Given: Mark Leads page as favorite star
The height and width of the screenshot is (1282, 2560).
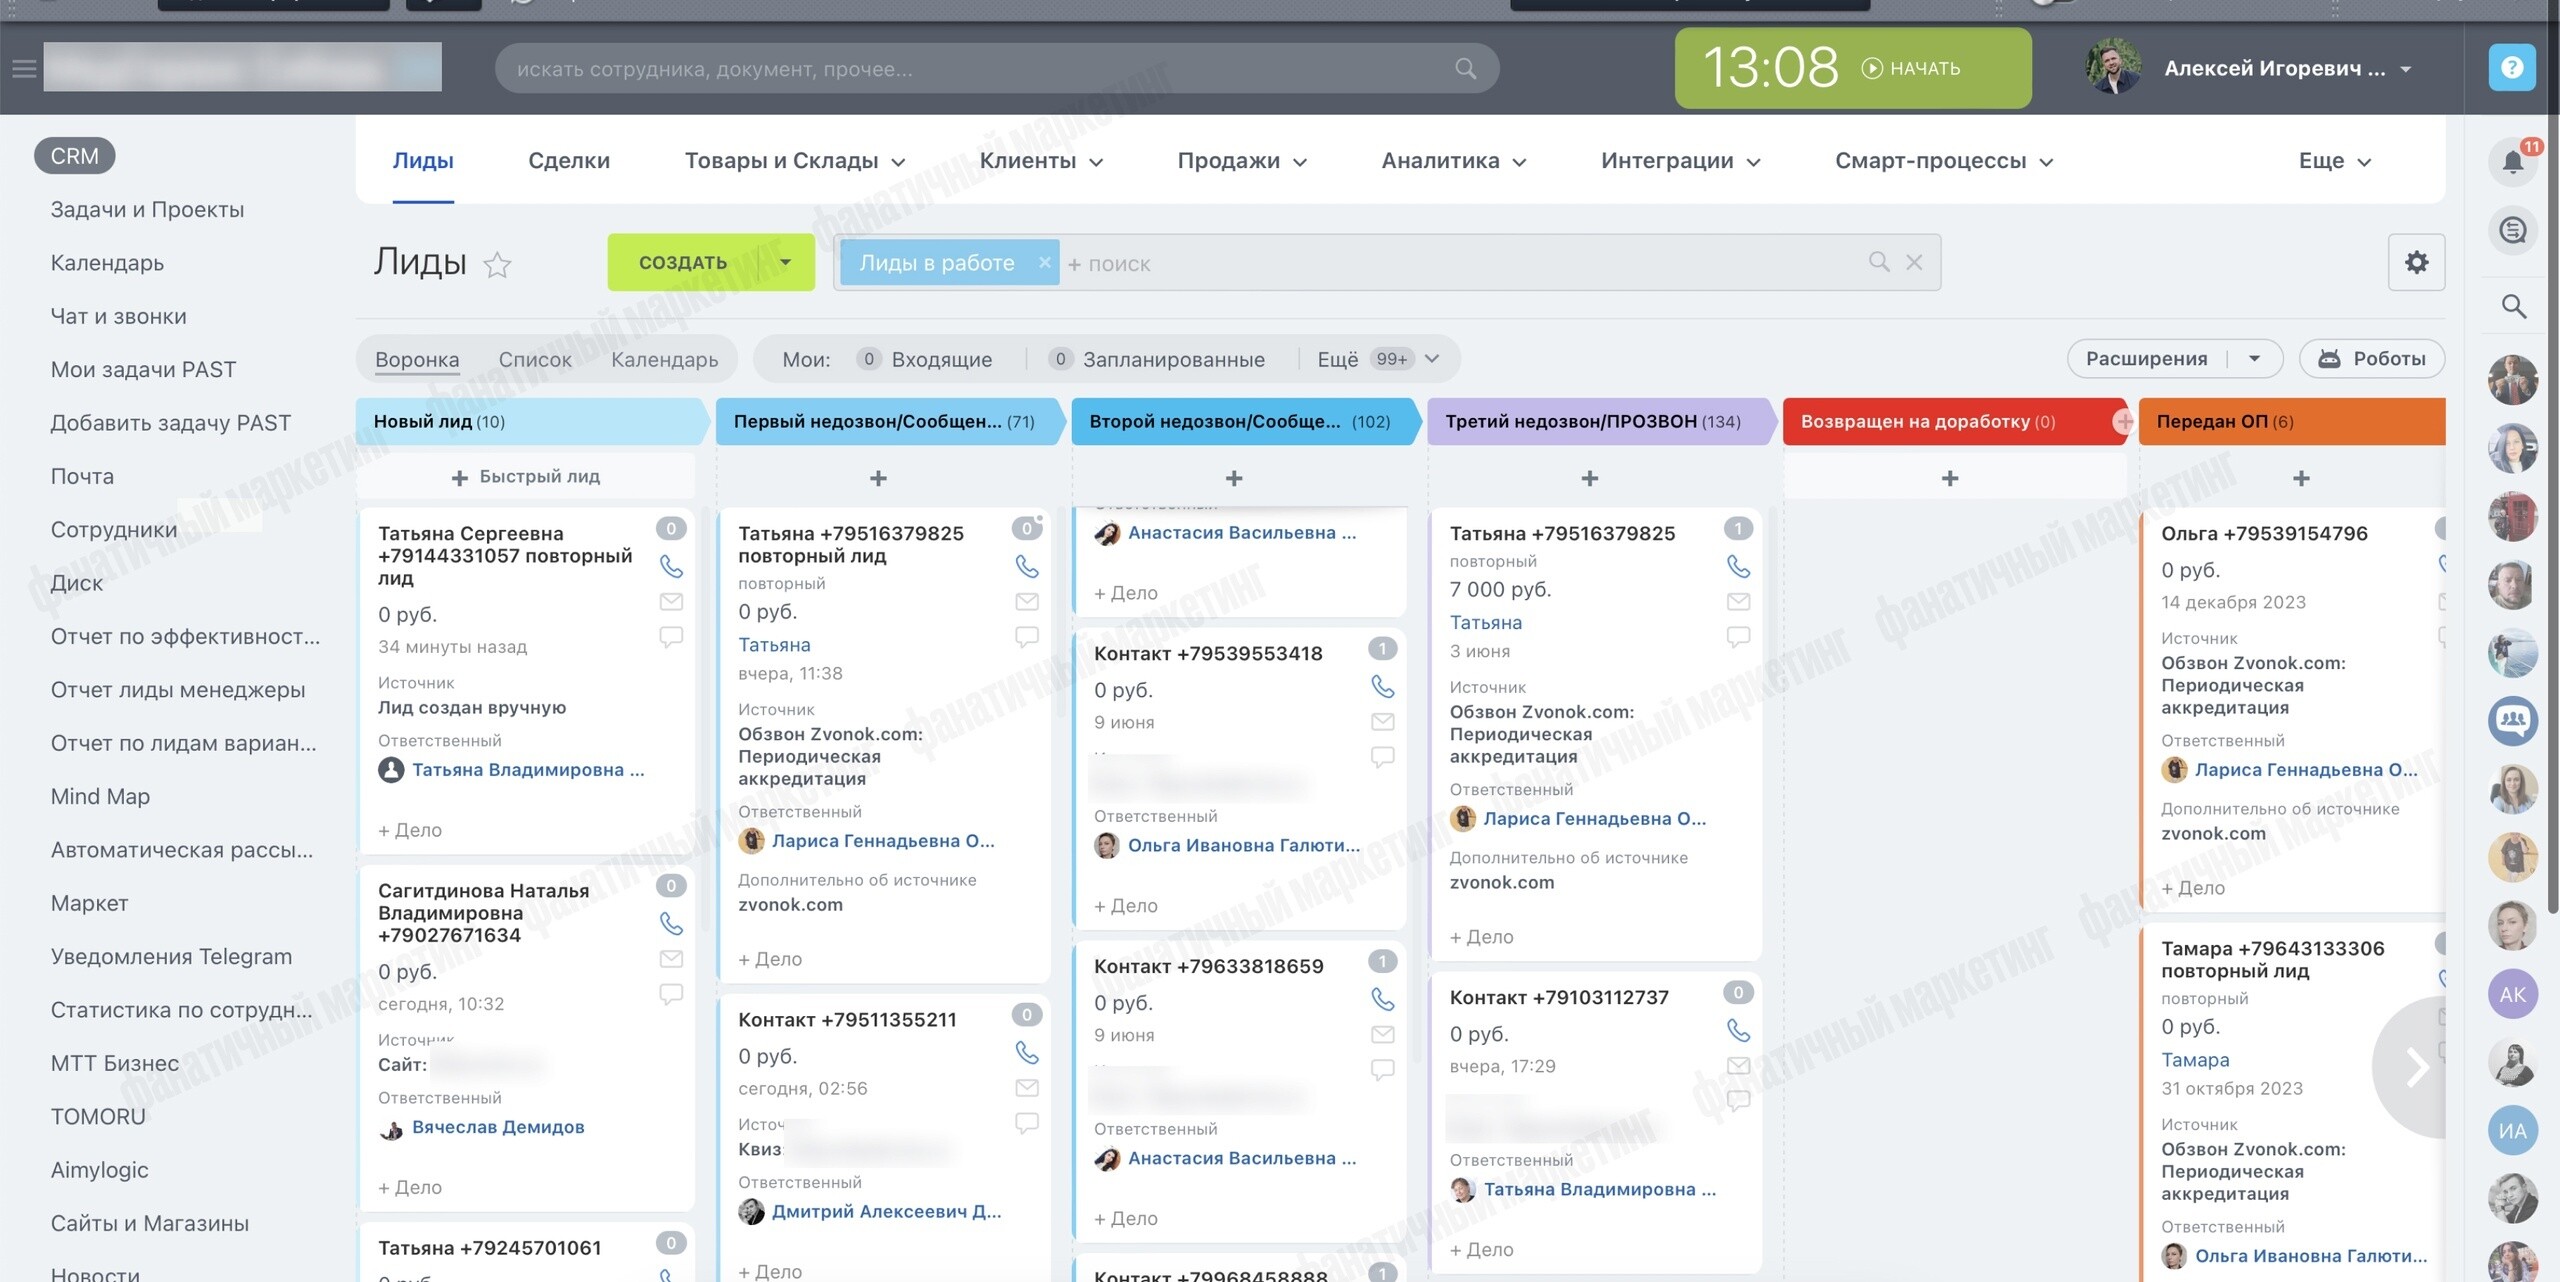Looking at the screenshot, I should [497, 265].
